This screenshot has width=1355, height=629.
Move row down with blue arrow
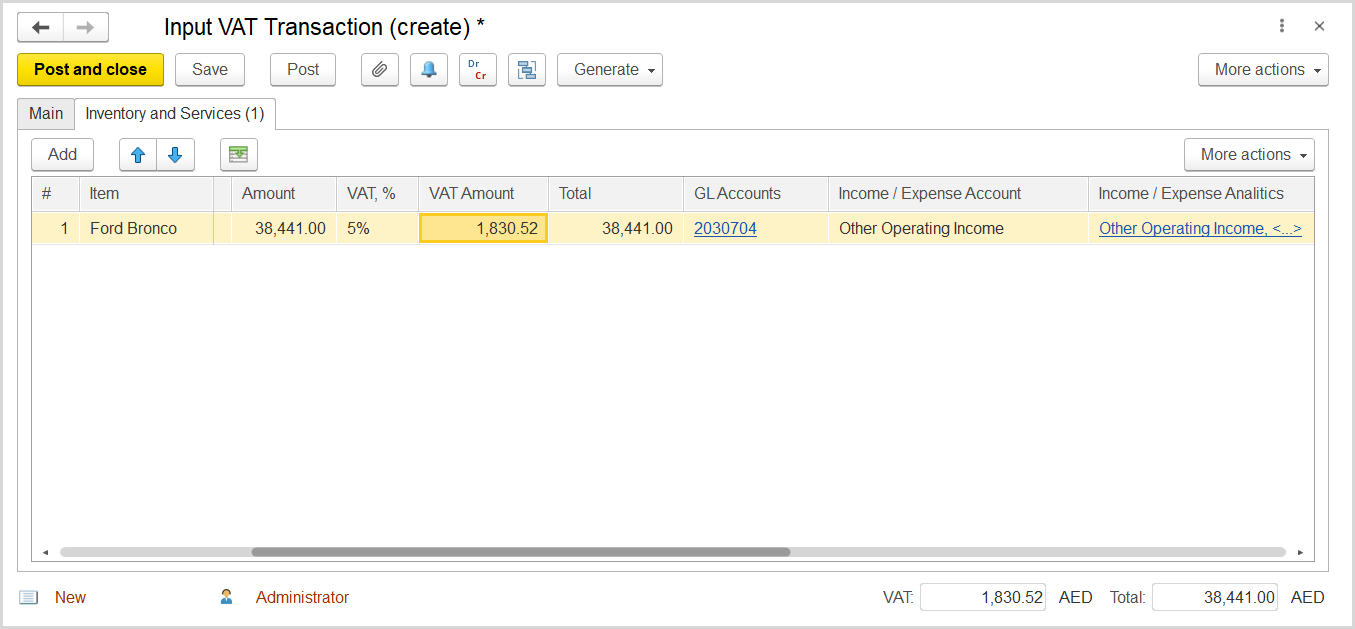tap(175, 155)
